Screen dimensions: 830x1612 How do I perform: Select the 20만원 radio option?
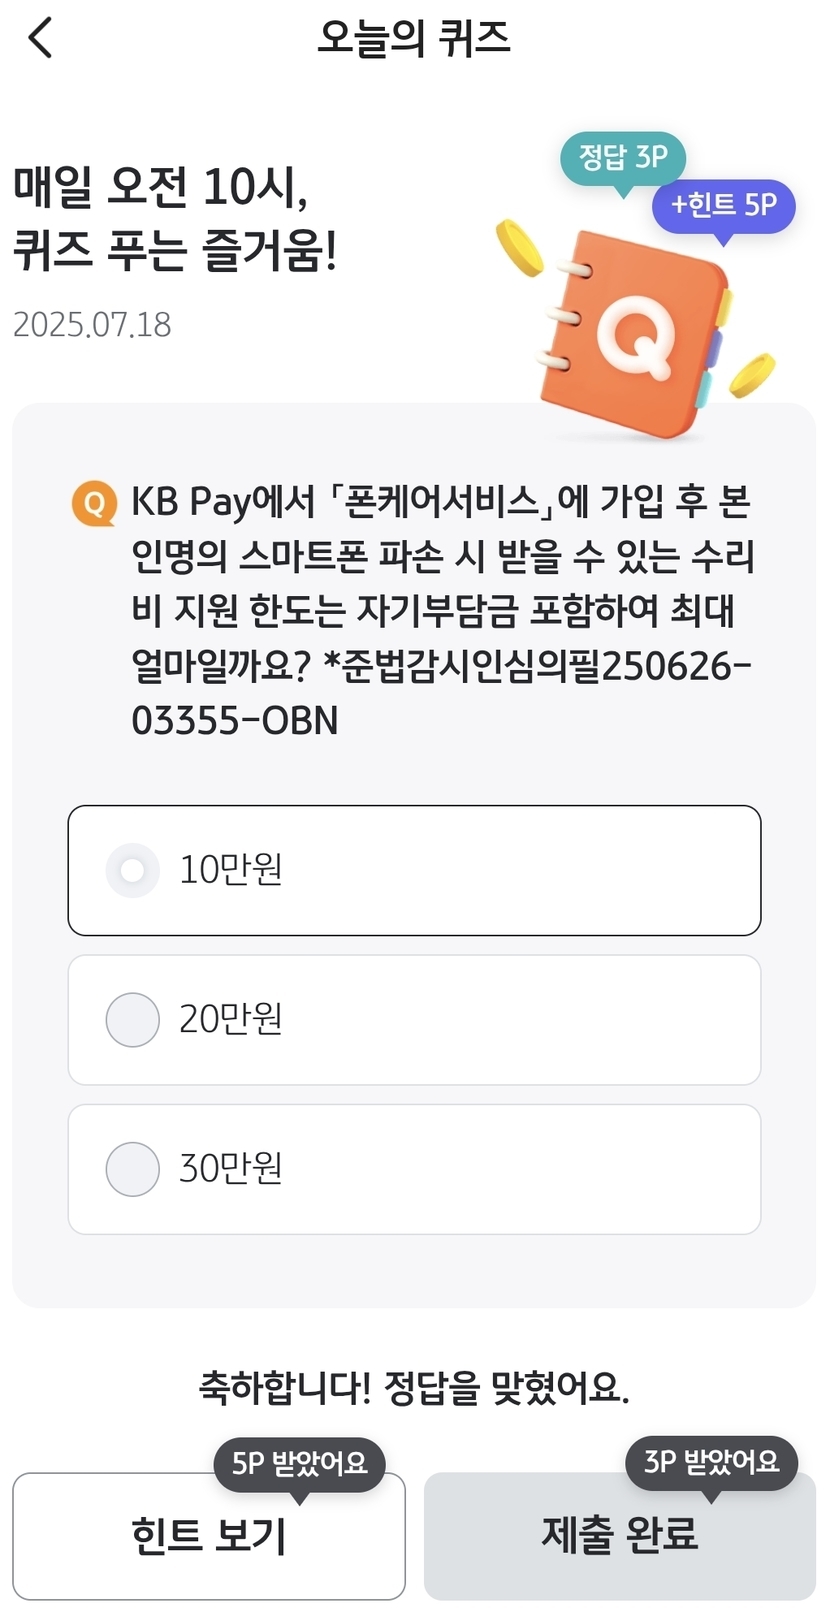point(133,1020)
